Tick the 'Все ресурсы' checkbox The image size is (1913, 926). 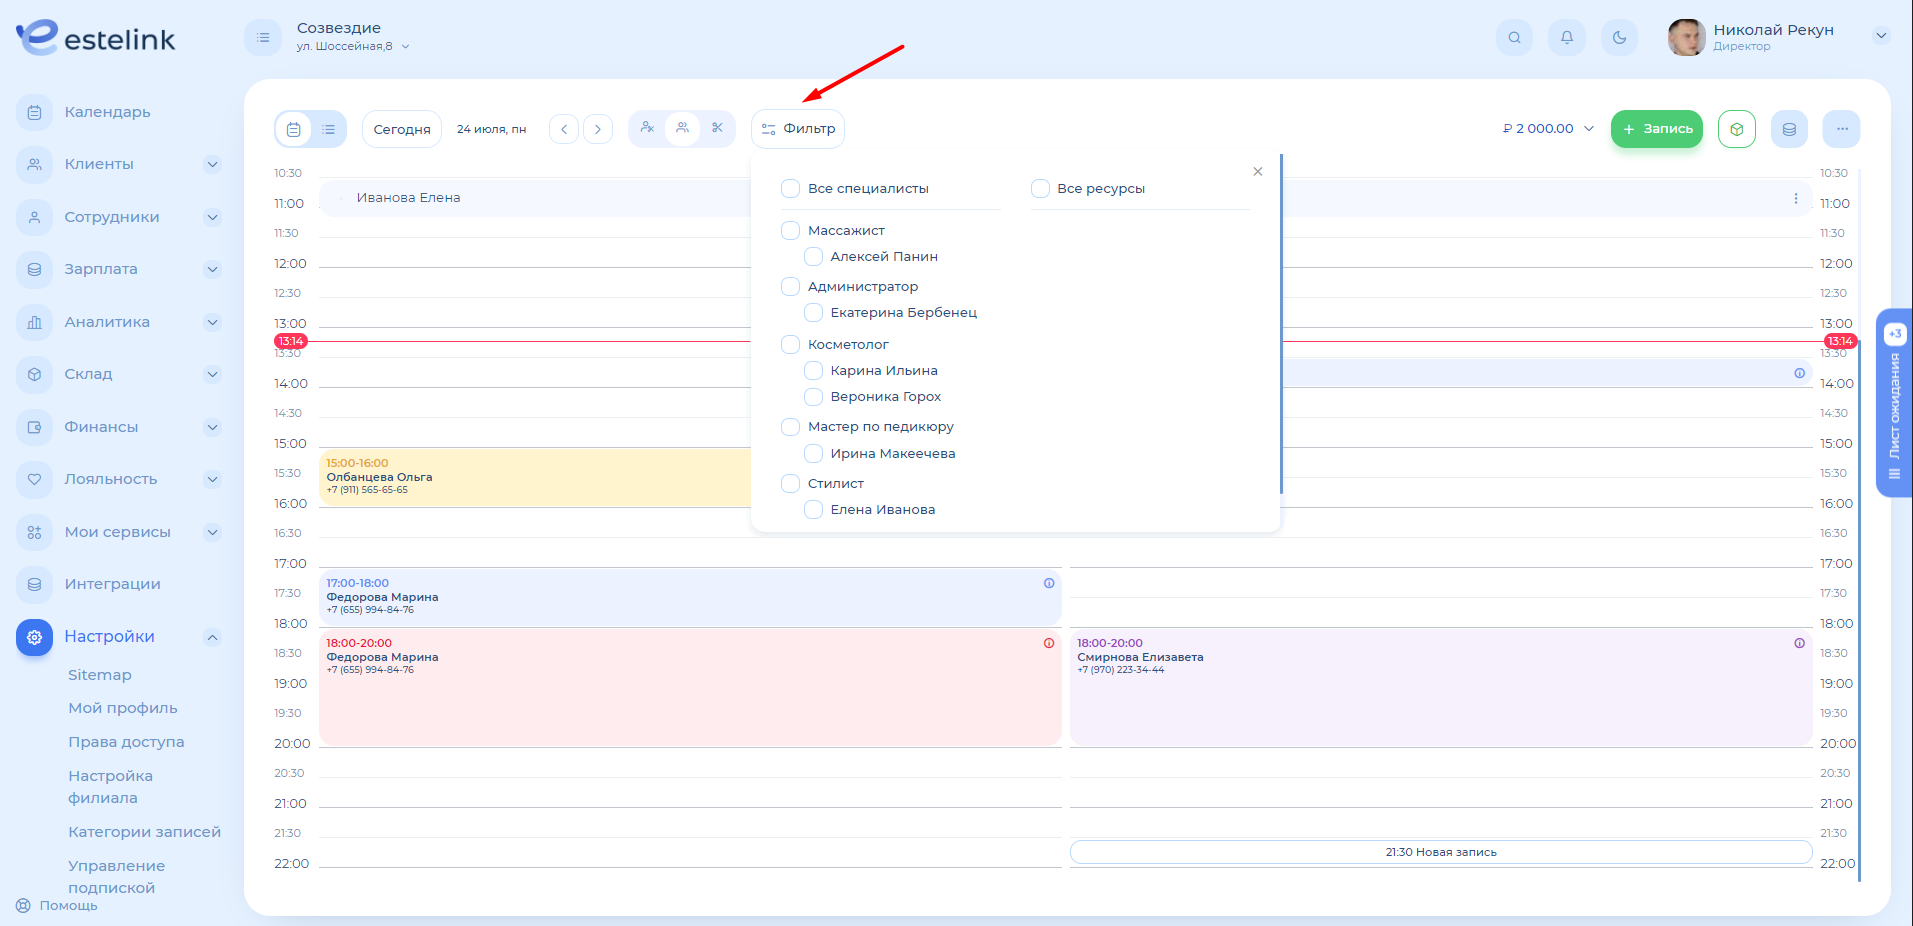1040,189
